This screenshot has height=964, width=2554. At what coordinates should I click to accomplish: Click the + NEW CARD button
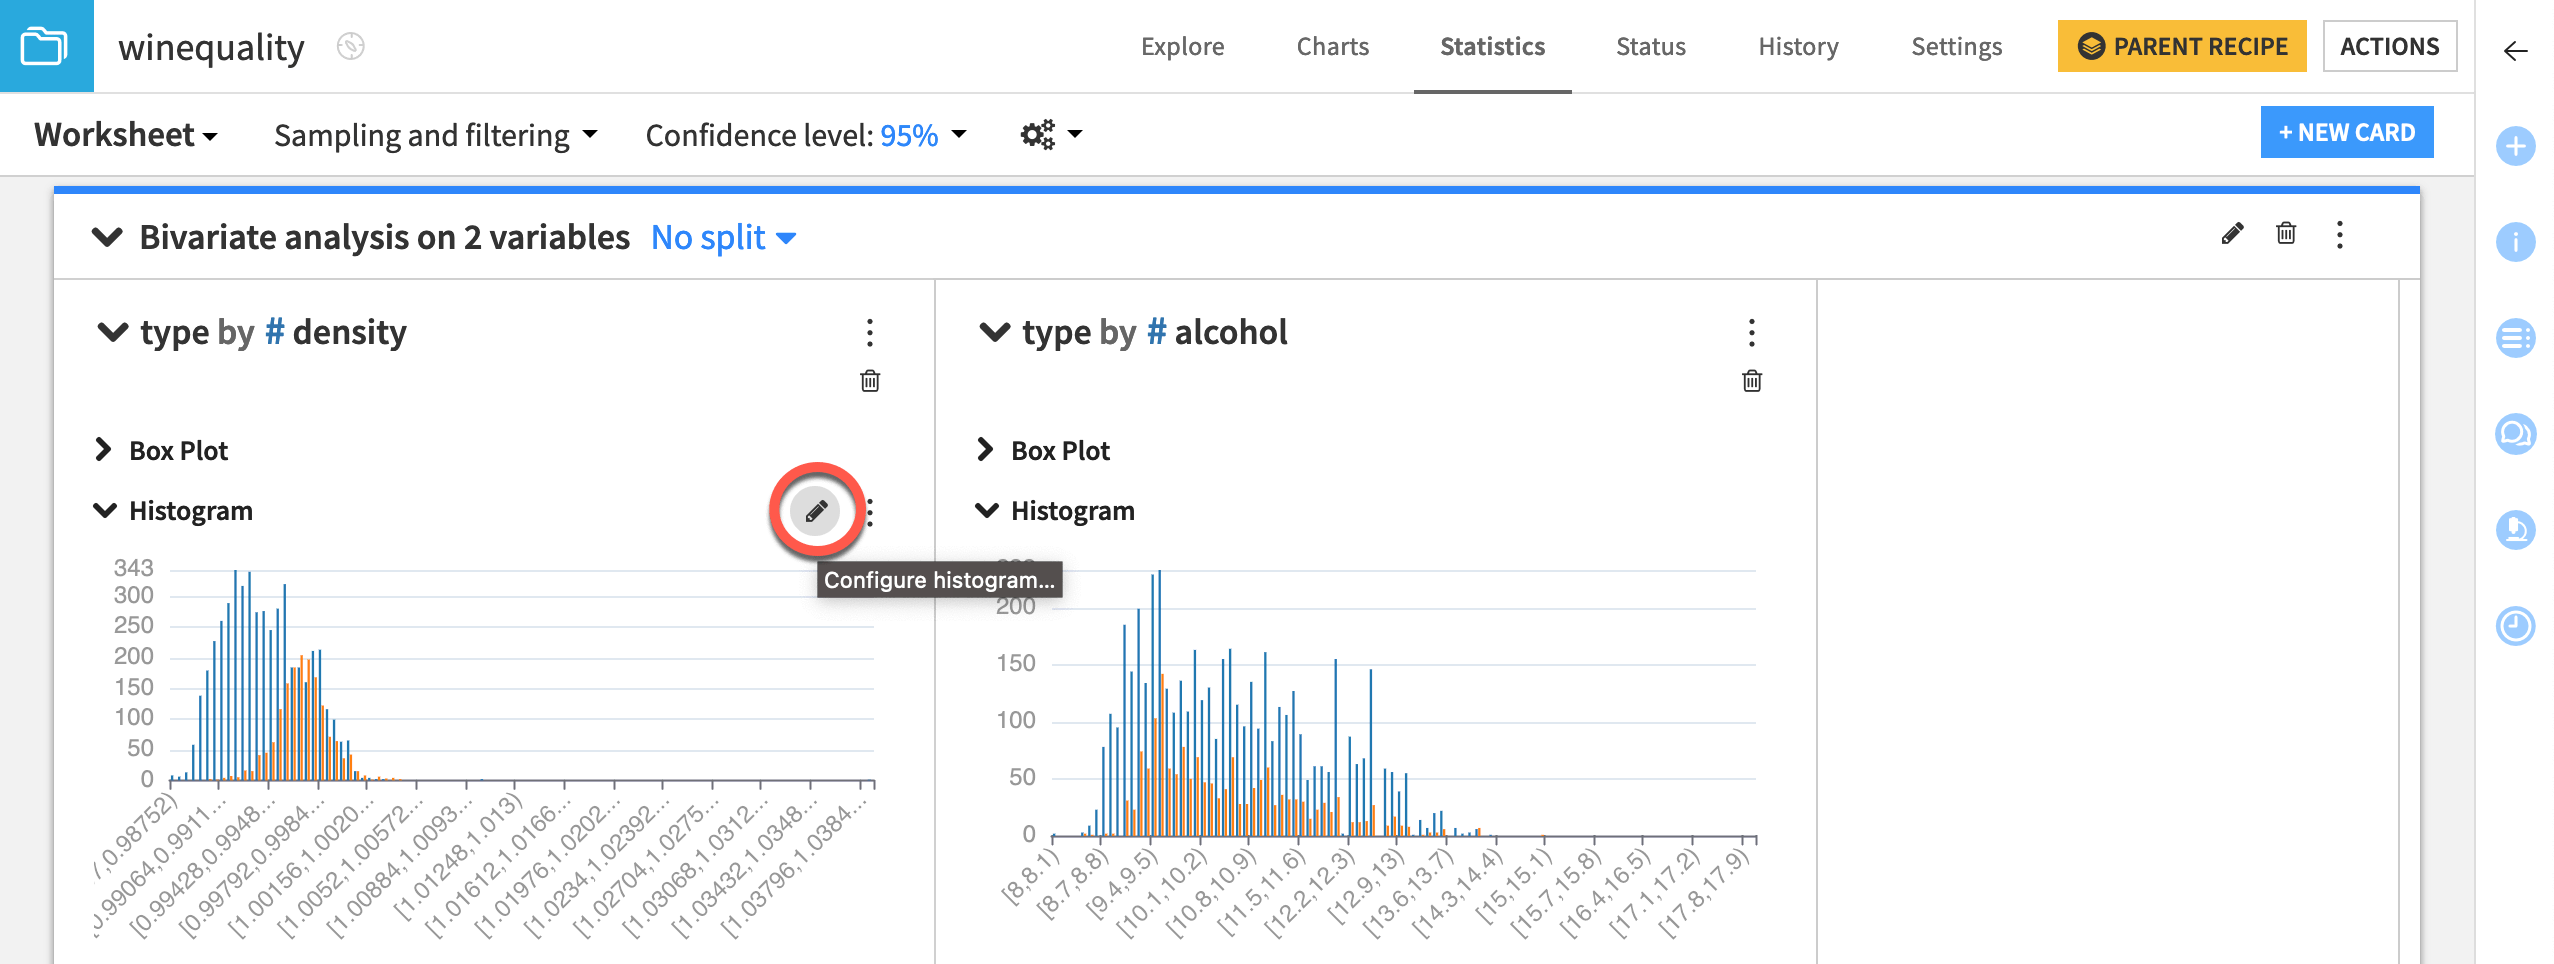2347,131
